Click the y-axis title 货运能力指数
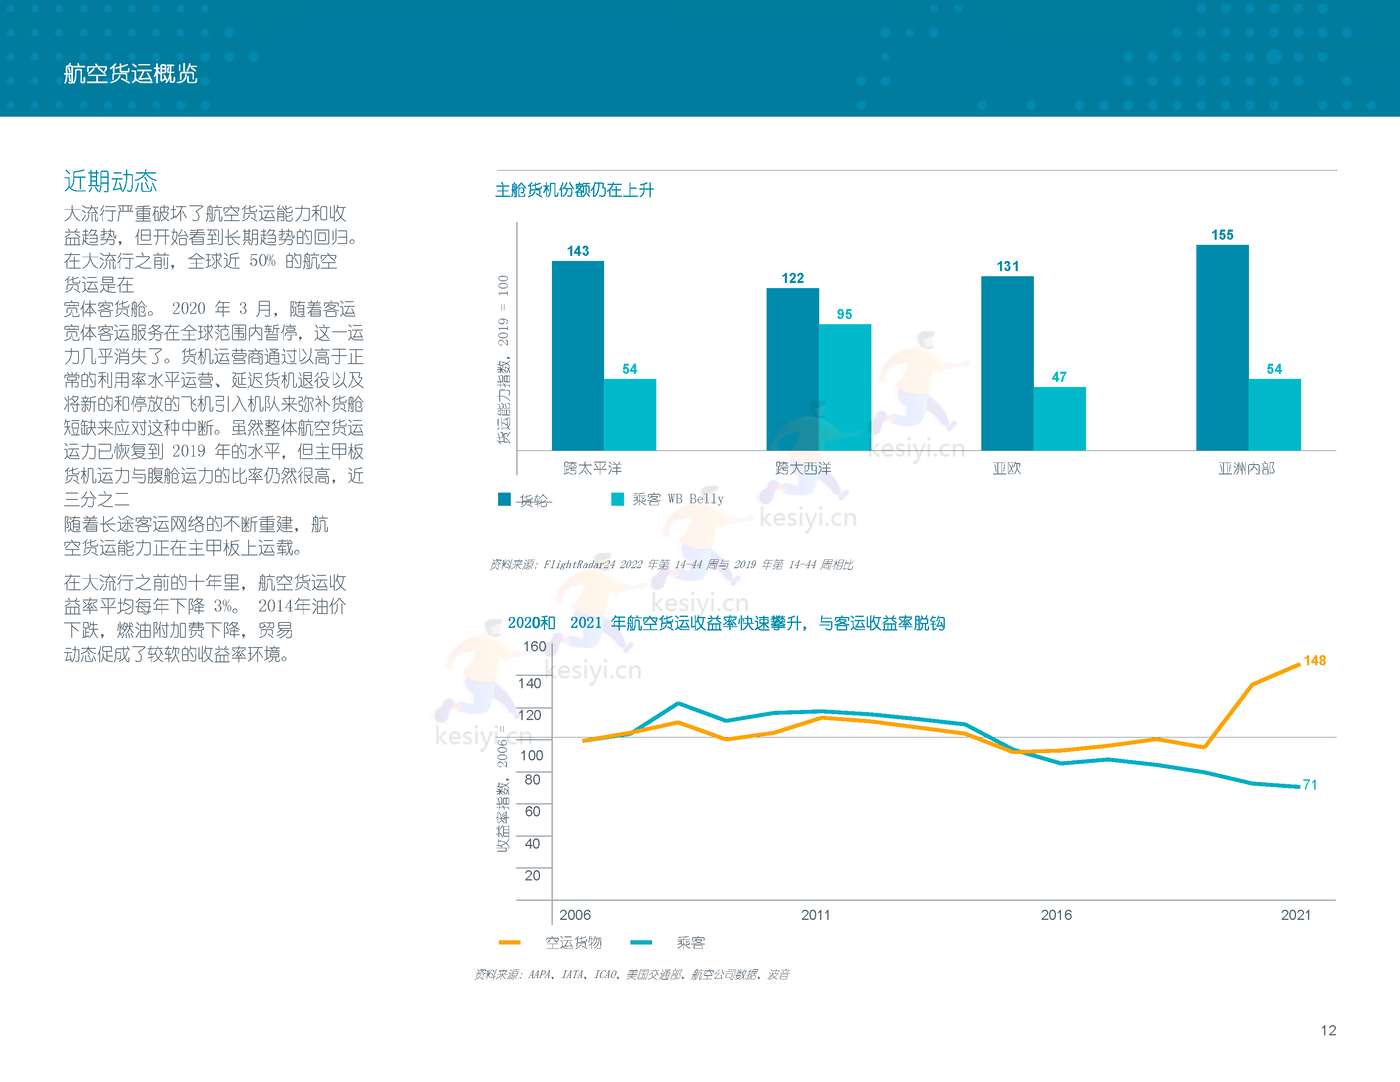 pyautogui.click(x=503, y=359)
